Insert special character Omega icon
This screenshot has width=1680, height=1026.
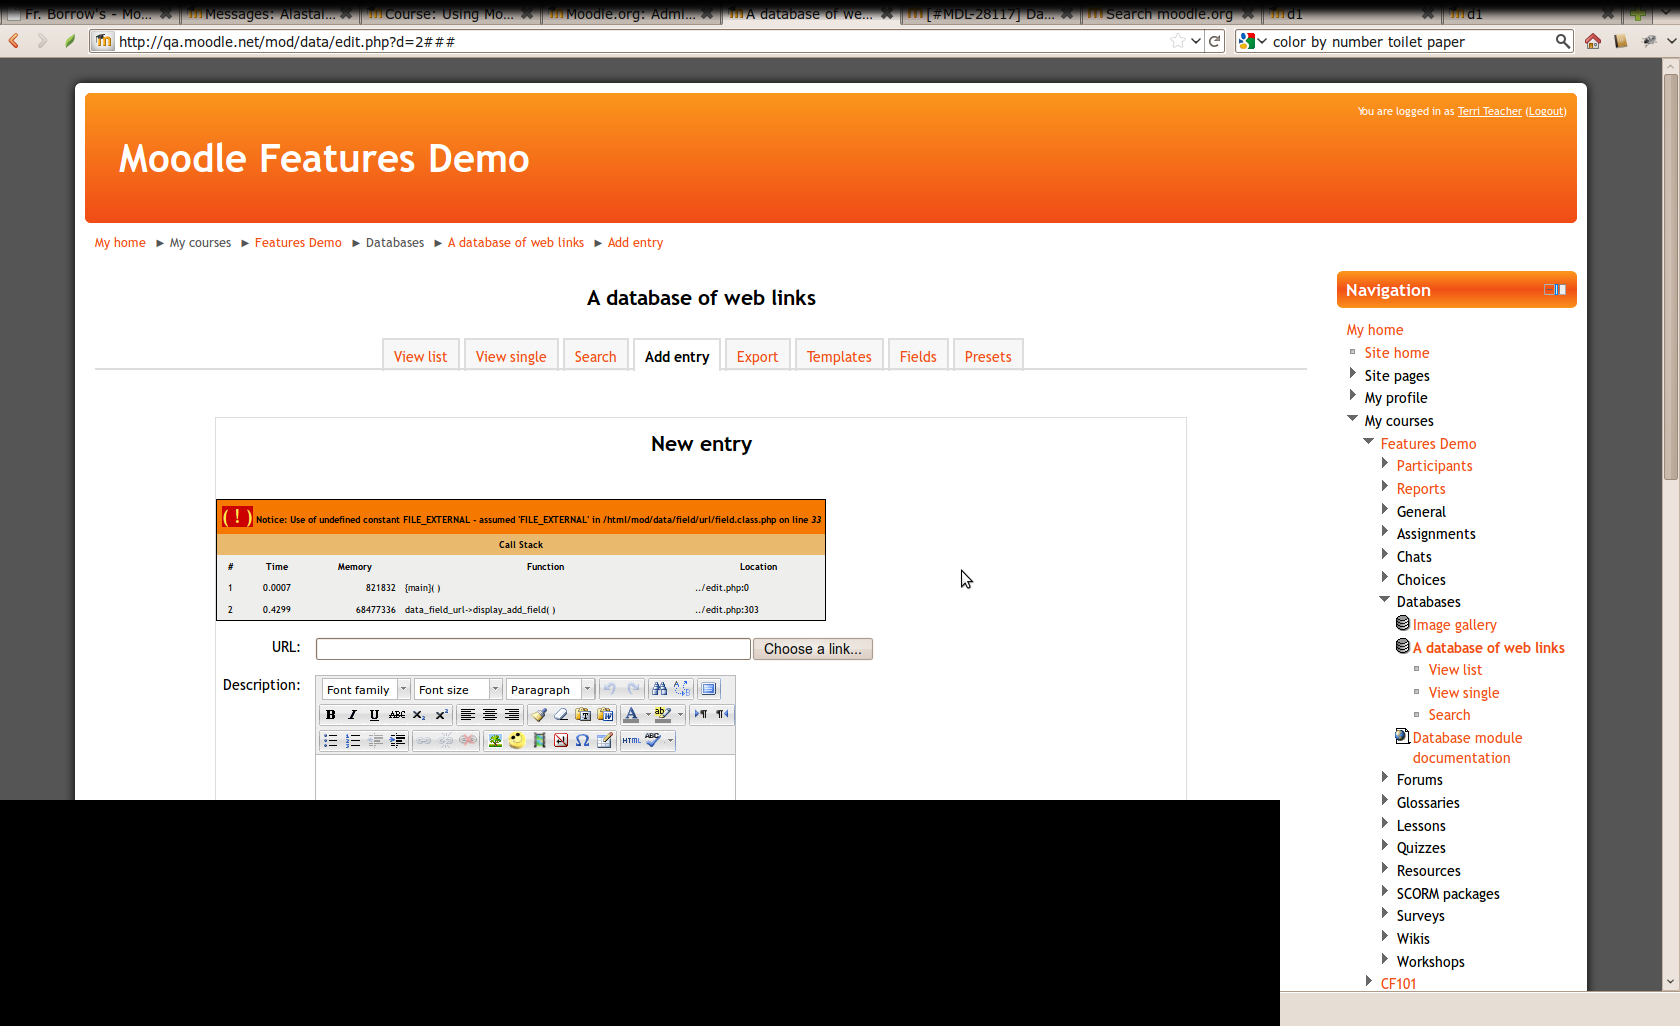(x=583, y=740)
